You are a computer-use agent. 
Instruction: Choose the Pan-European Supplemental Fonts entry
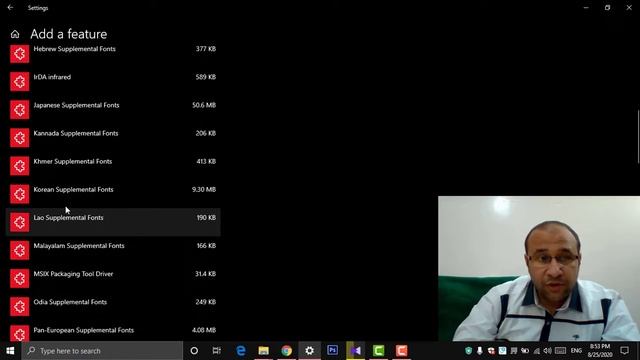click(x=113, y=331)
